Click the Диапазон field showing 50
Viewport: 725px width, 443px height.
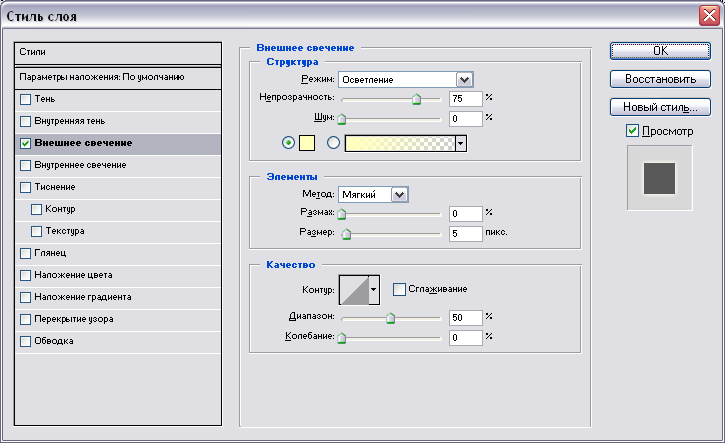[x=466, y=318]
